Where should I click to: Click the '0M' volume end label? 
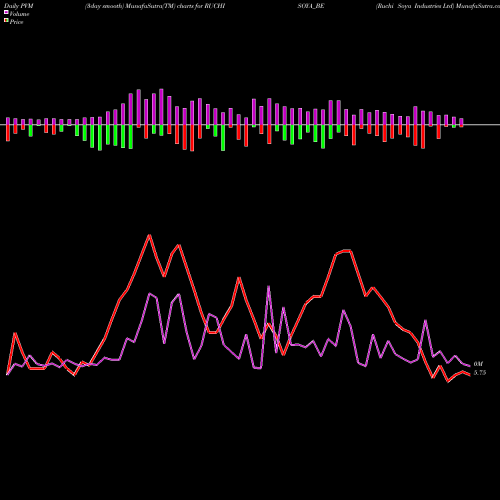pos(478,364)
